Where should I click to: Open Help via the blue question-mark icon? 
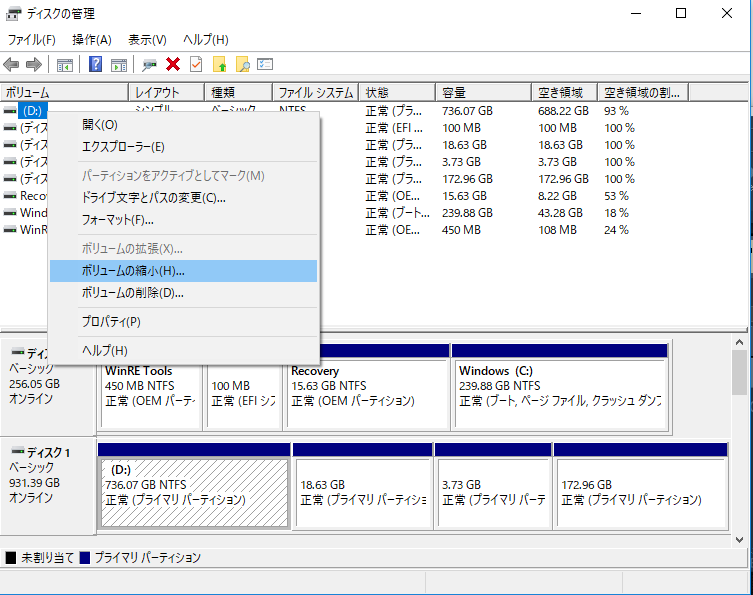[x=96, y=64]
